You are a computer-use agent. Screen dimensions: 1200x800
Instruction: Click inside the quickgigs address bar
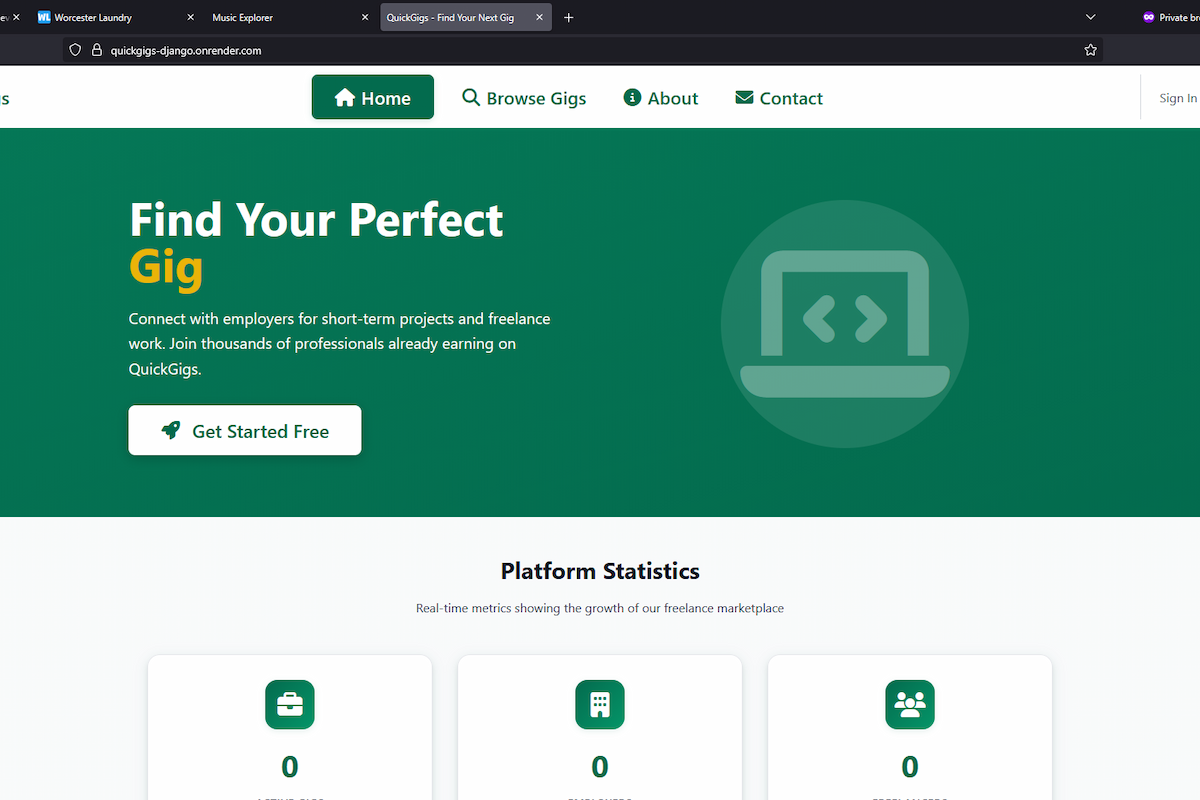click(300, 49)
